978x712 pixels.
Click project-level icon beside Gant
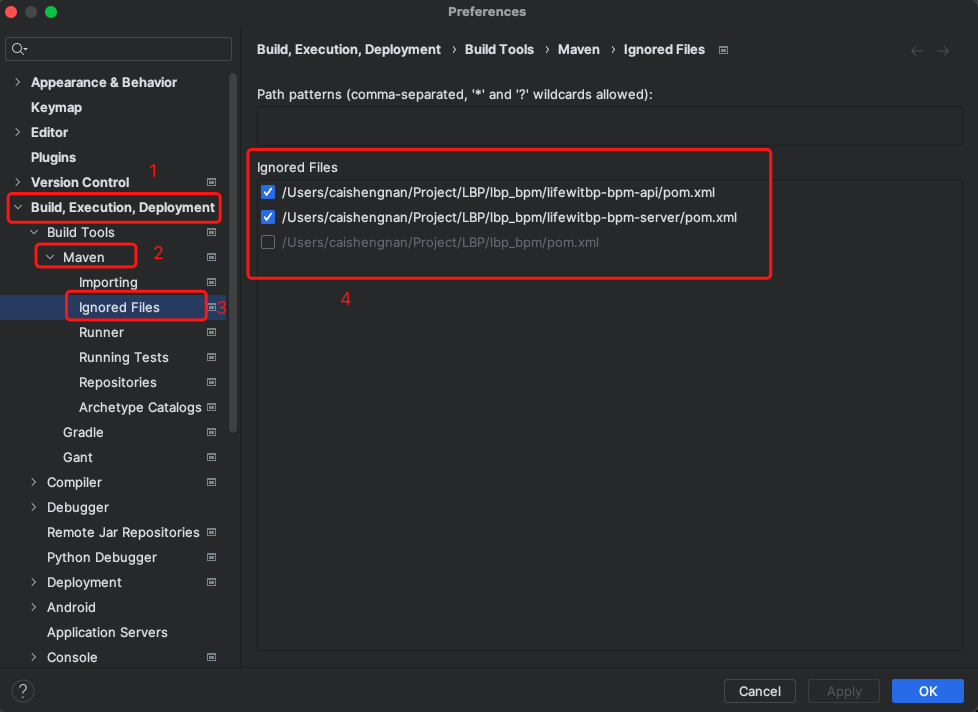211,457
